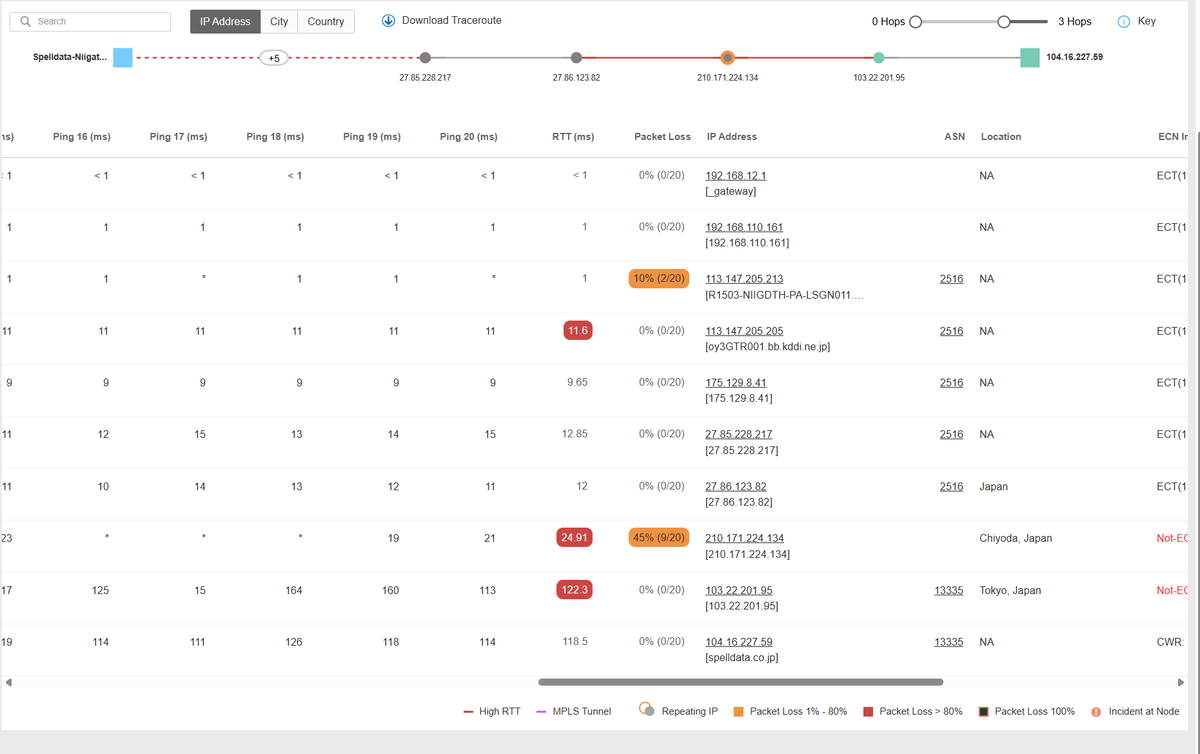Click the Packet Loss column header

(x=662, y=137)
